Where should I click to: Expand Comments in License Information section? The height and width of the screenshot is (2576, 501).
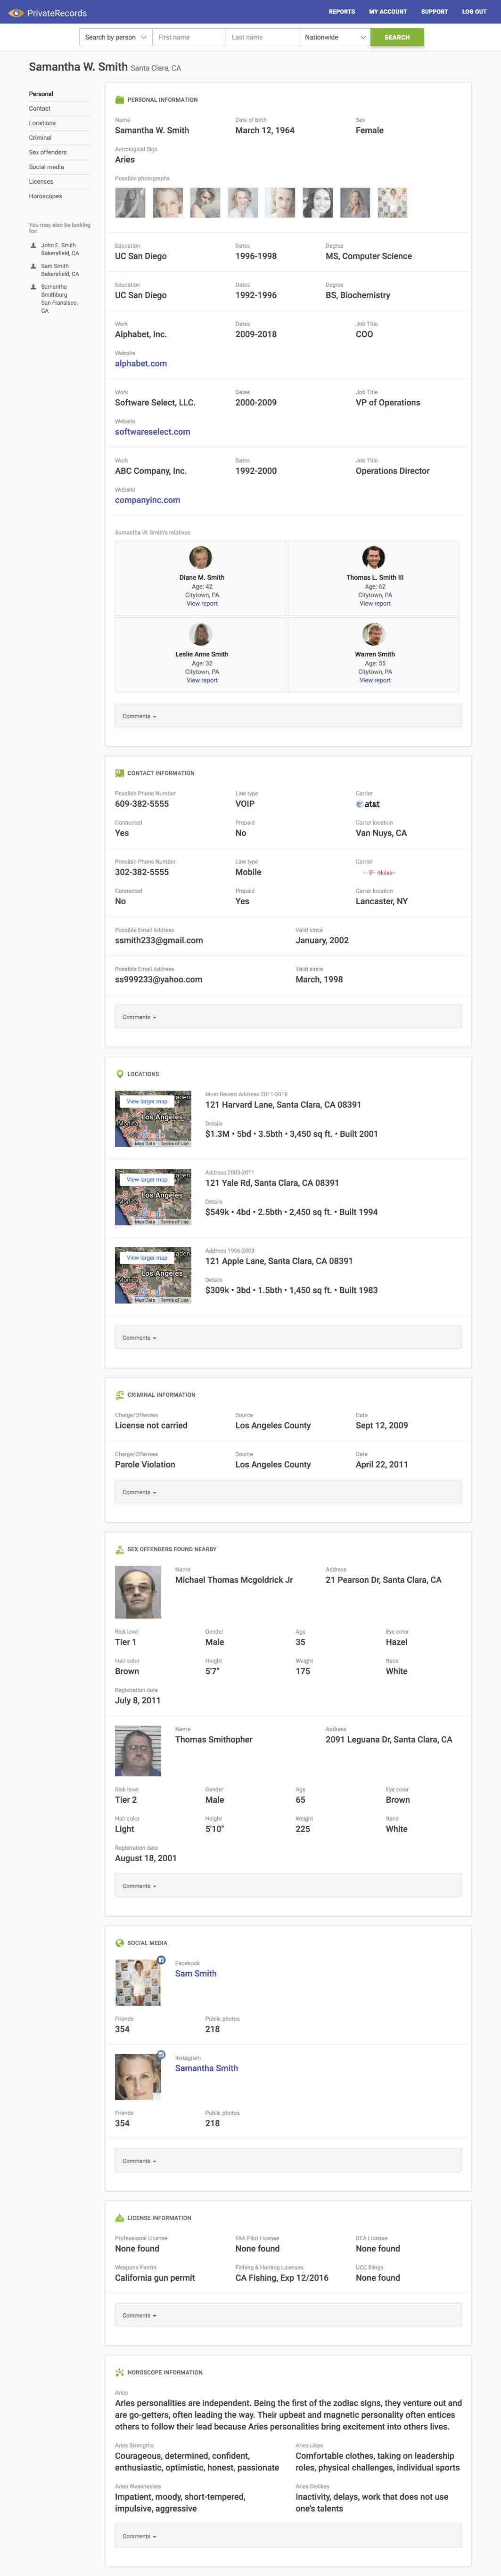point(288,2315)
